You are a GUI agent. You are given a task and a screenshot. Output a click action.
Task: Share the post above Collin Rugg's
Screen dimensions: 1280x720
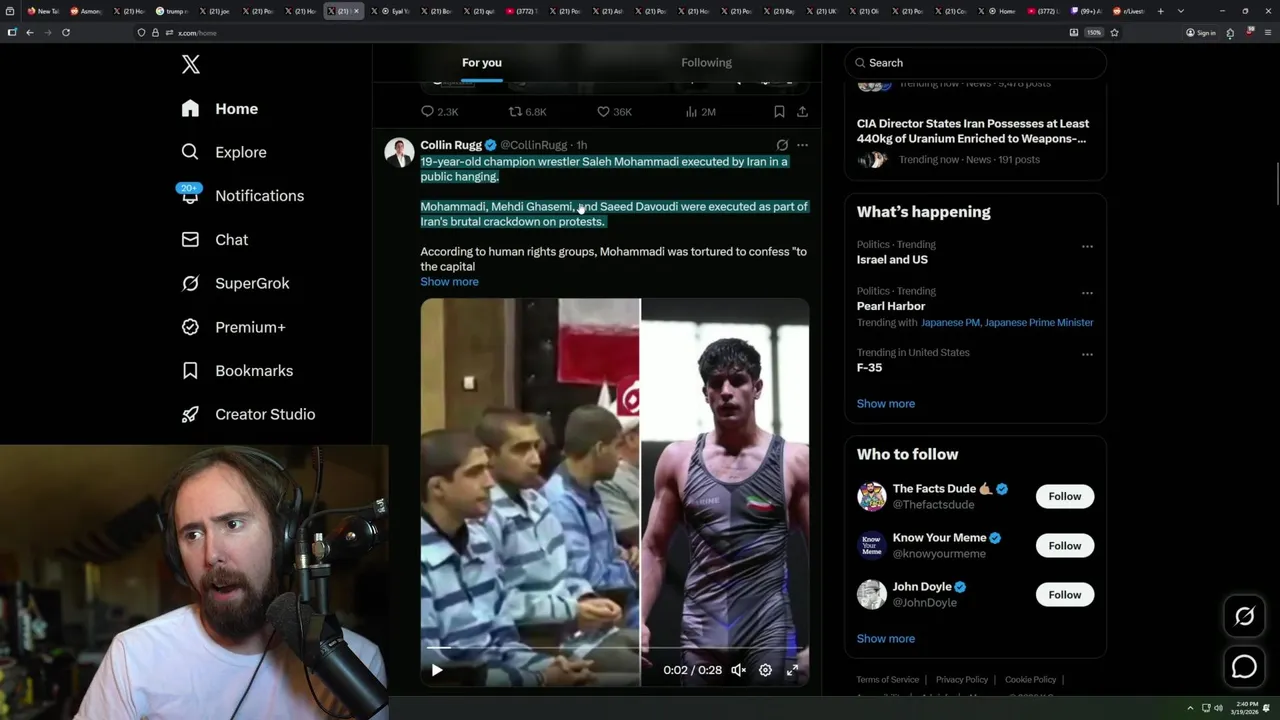coord(802,112)
